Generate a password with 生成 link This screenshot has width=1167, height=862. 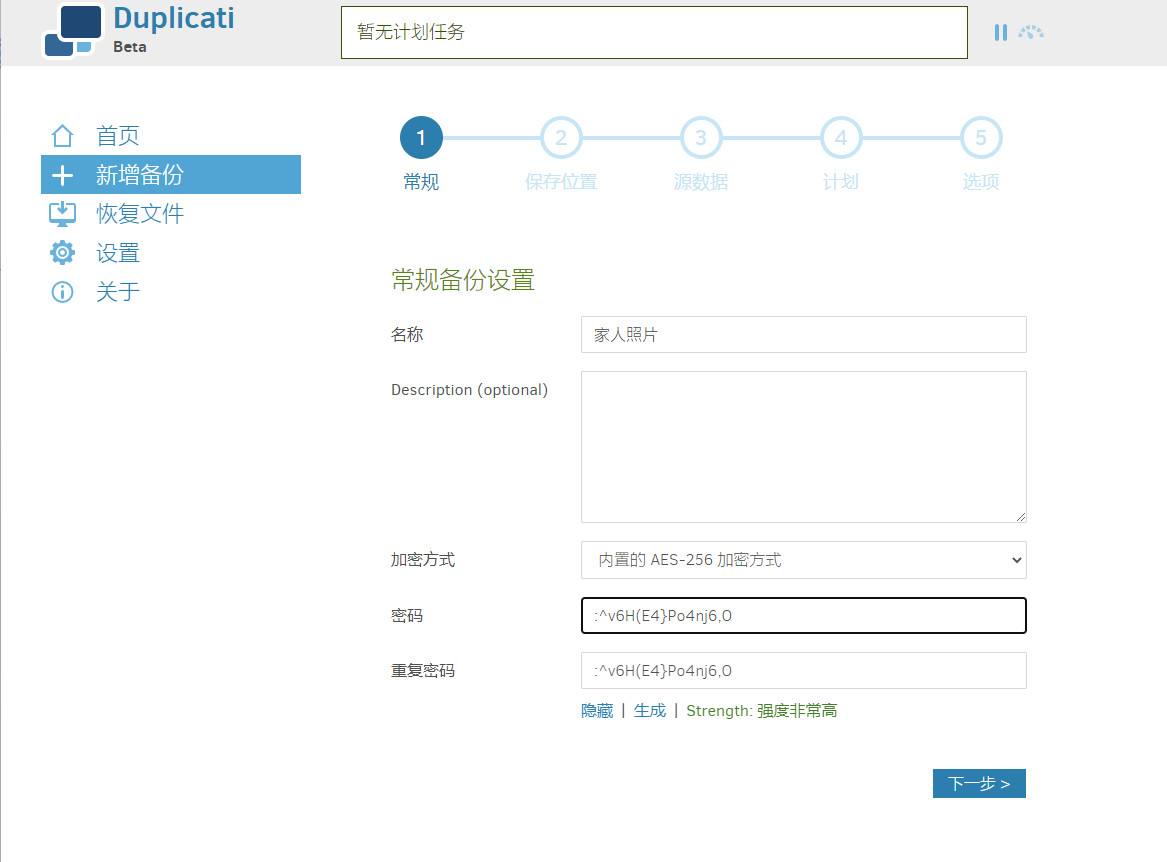tap(649, 711)
